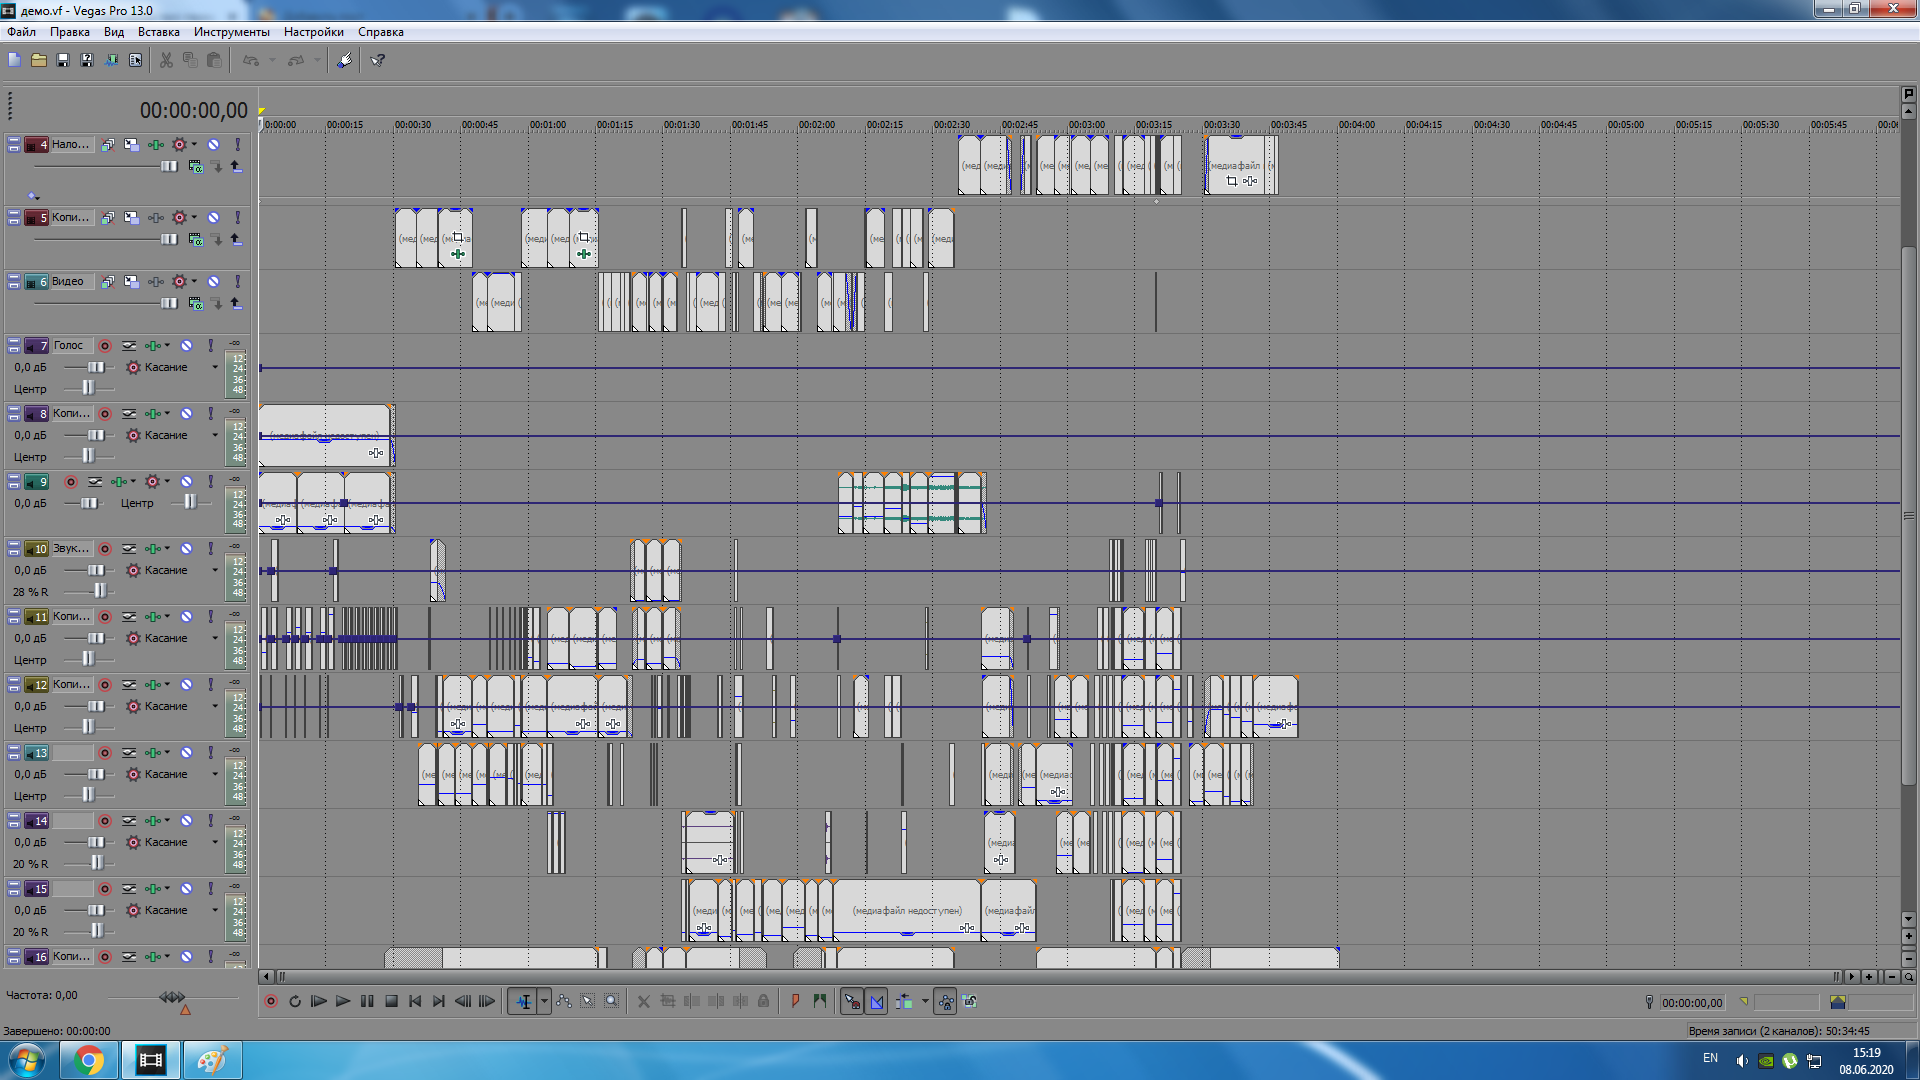This screenshot has width=1920, height=1080.
Task: Open Касание automation mode dropdown on track 11
Action: coord(214,639)
